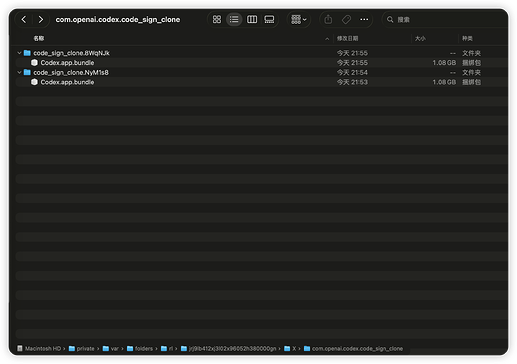Screen dimensions: 517x364
Task: Select Codex.app.bundle under code_sign_clone.8WqNJk
Action: 262,63
